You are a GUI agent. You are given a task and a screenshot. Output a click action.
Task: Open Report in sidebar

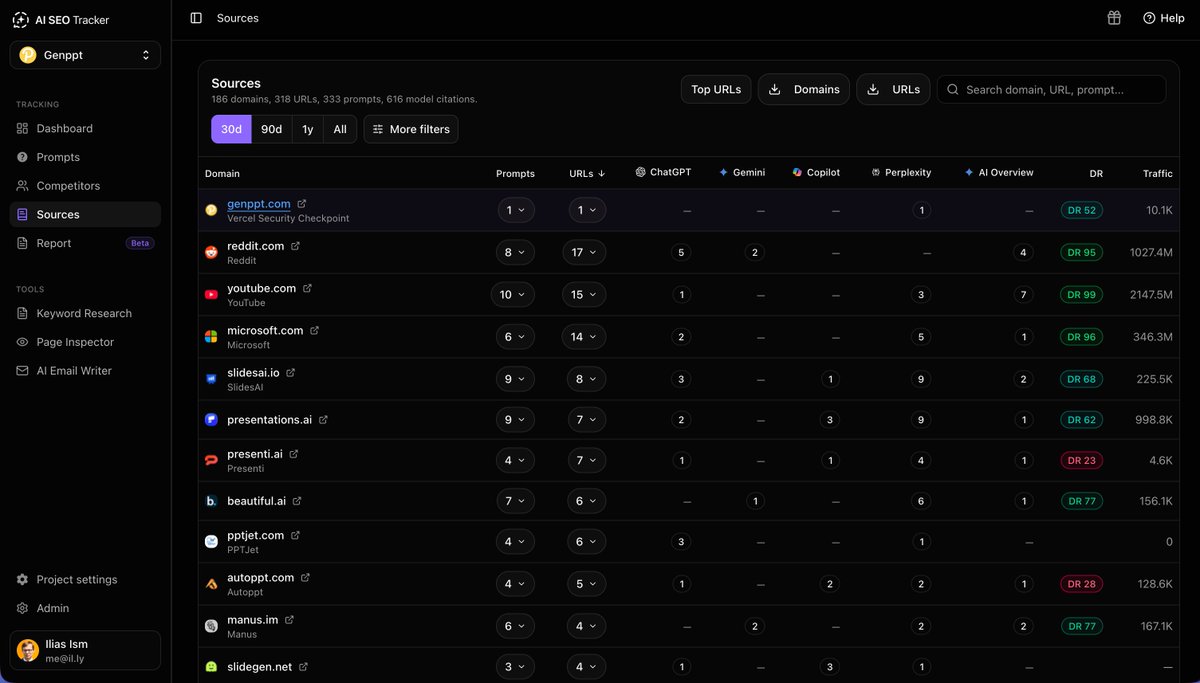(x=85, y=243)
